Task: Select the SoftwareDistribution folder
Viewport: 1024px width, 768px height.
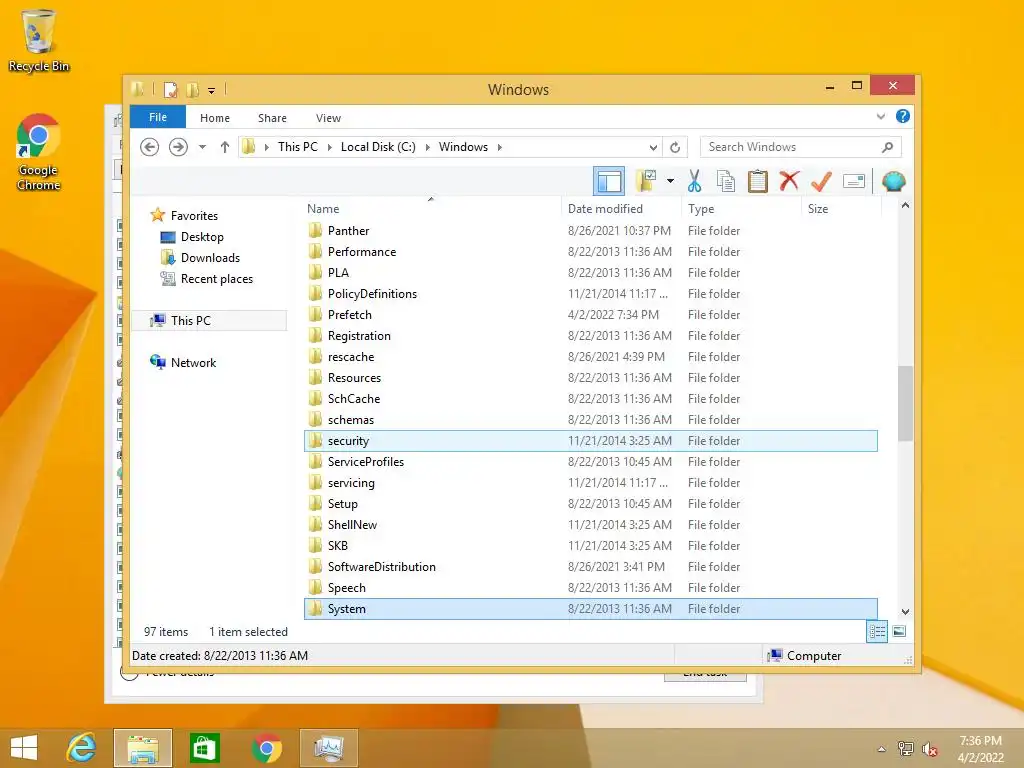Action: [x=591, y=567]
